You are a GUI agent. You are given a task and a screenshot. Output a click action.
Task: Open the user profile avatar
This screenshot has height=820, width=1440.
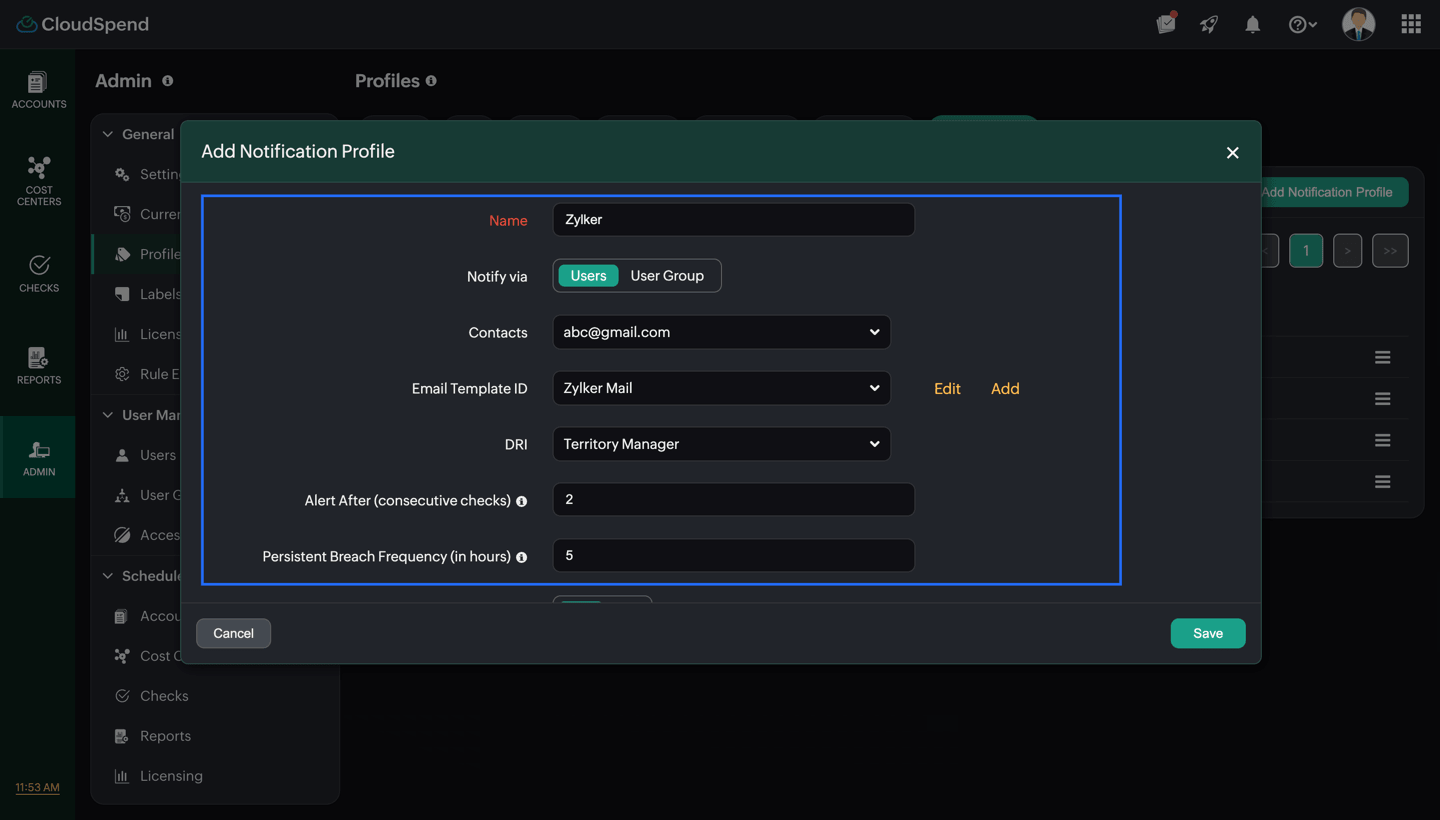[1358, 24]
